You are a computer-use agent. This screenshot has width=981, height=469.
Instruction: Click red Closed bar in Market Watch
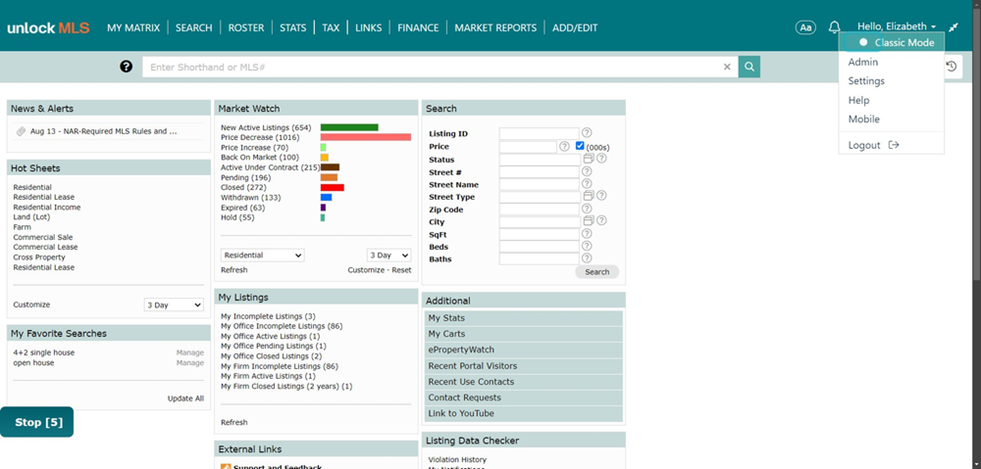(x=332, y=188)
